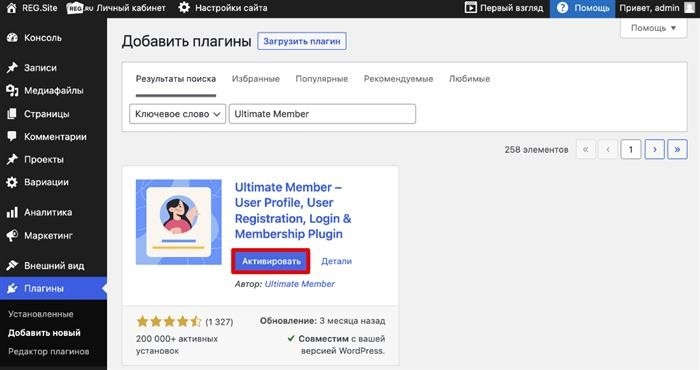Click the Комментарии bubble icon

pyautogui.click(x=12, y=137)
